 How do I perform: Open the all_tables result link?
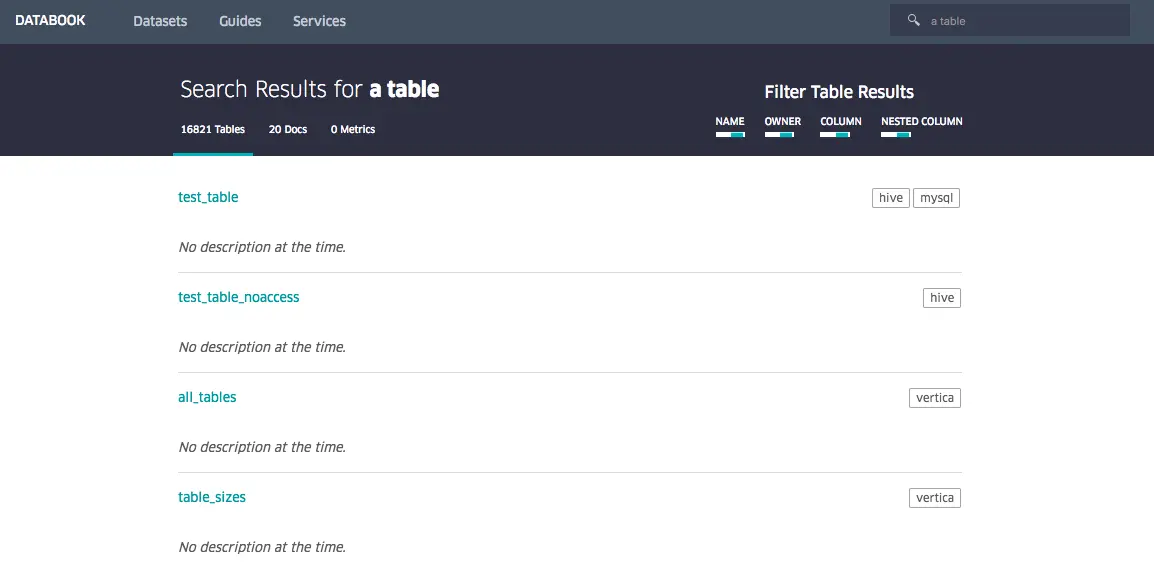pos(207,397)
